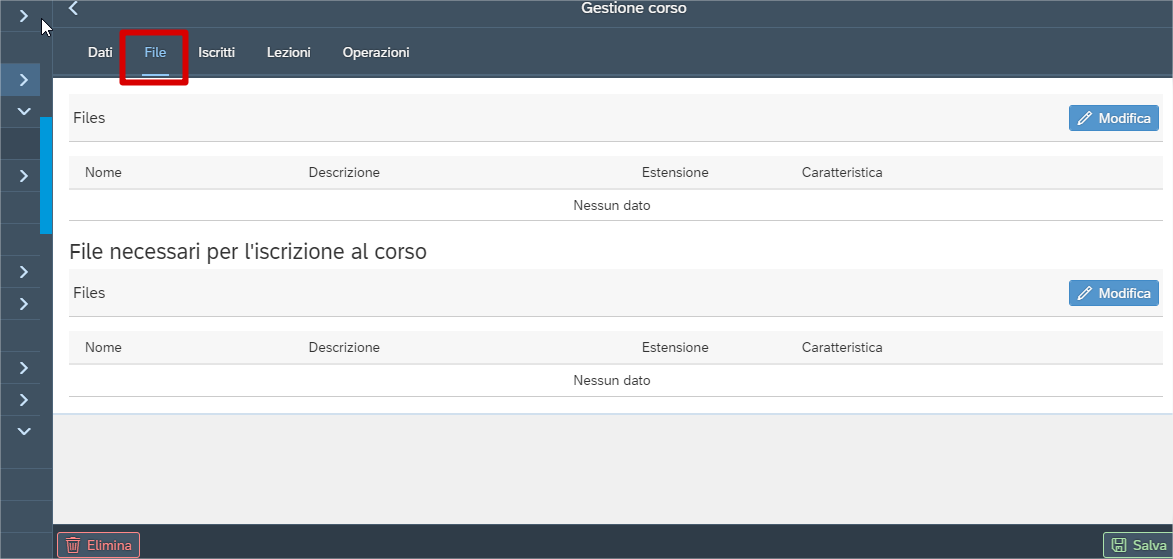
Task: Collapse the bottom-most downward sidebar chevron
Action: (24, 431)
